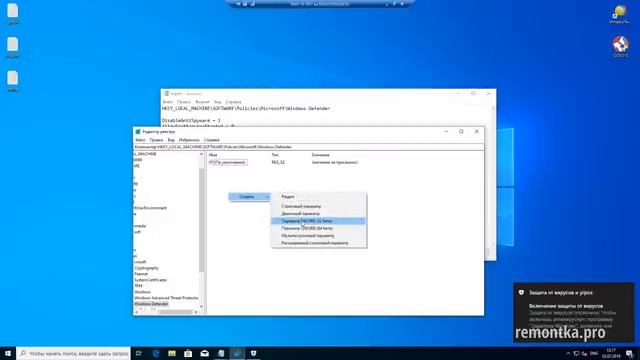Open the top-right desktop shortcut icon
Viewport: 640px width, 360px height.
point(620,14)
